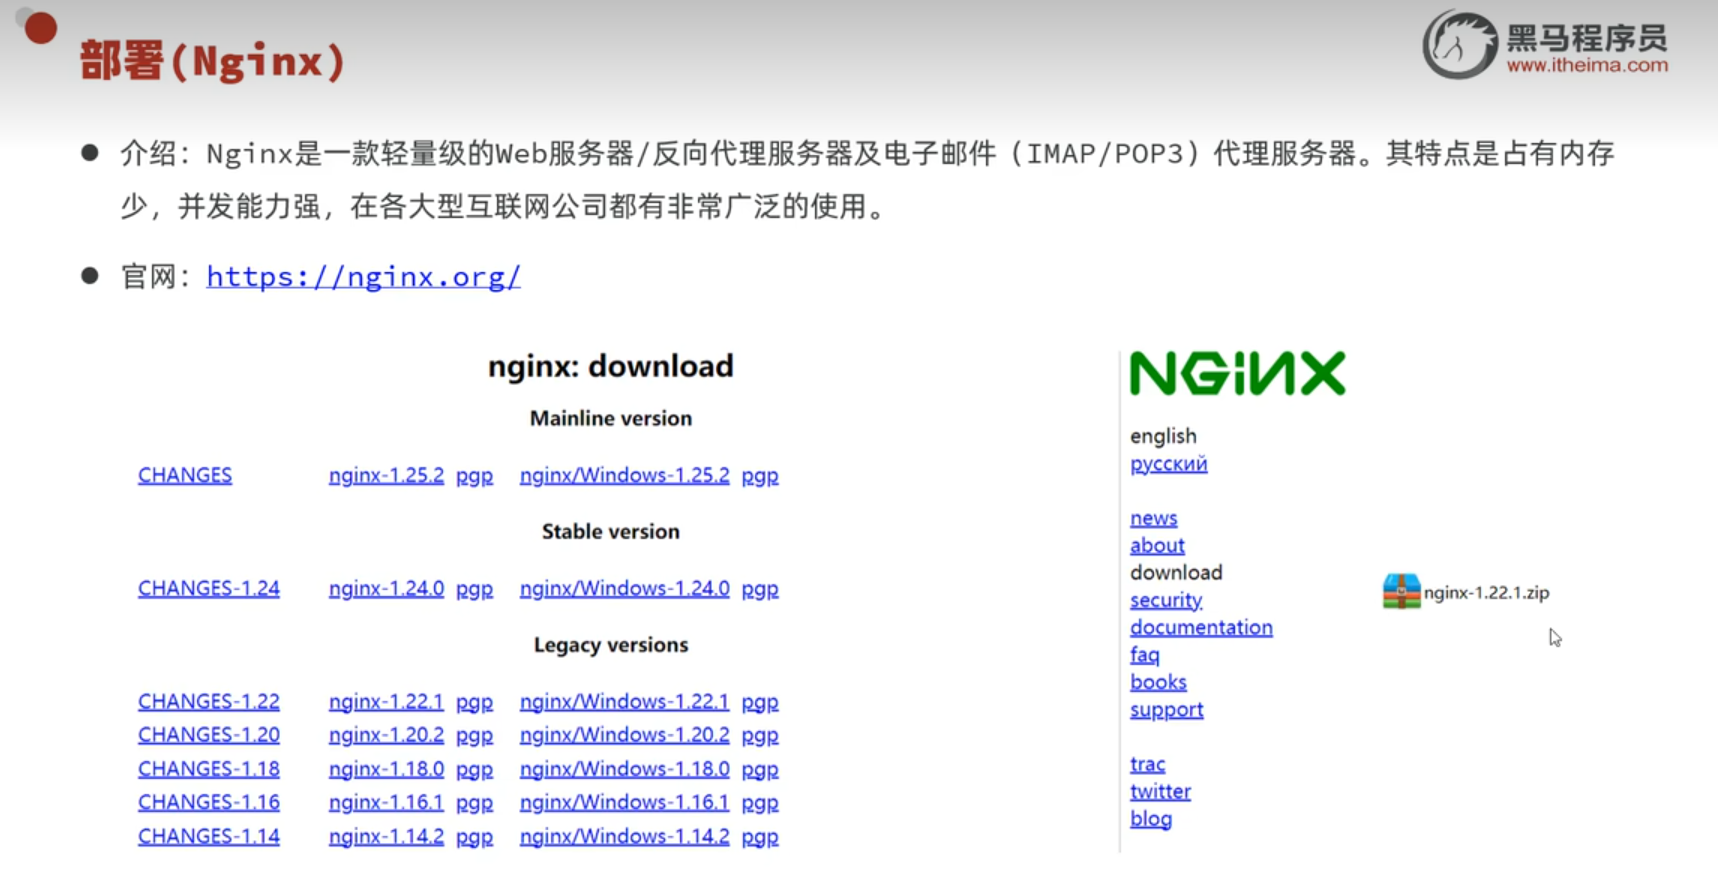Open pgp for nginx/Windows-1.14.2
The height and width of the screenshot is (895, 1718).
(x=760, y=837)
